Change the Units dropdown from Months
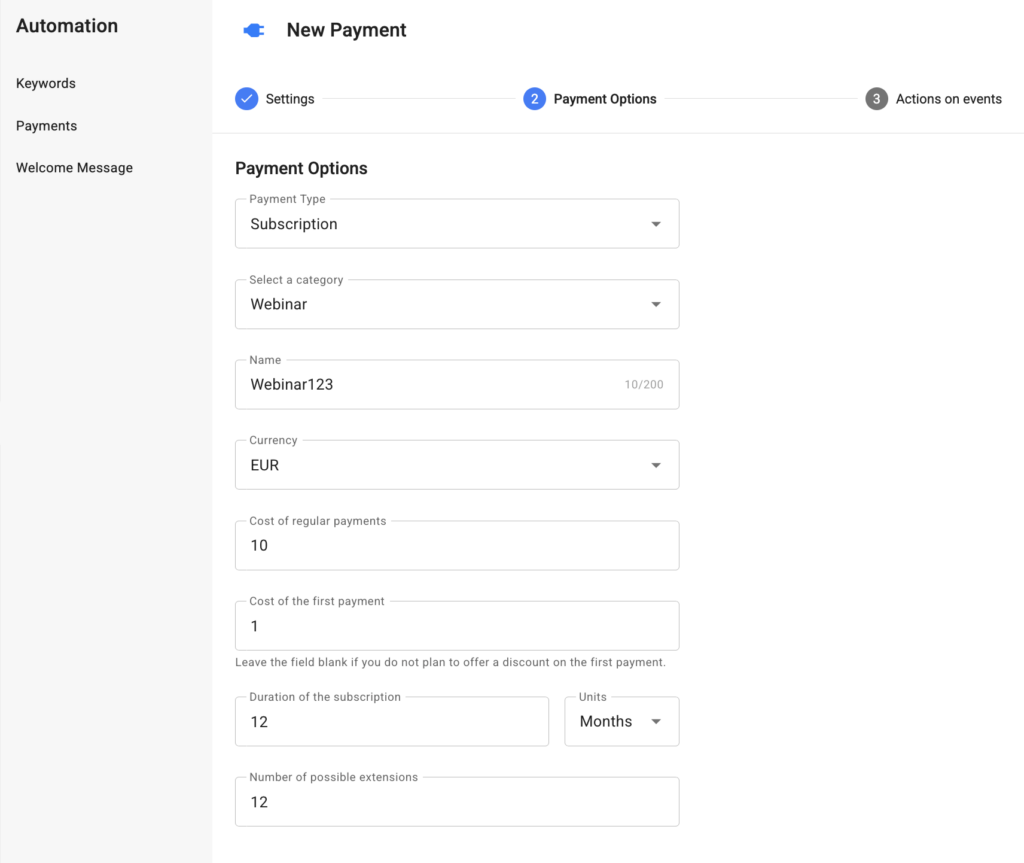This screenshot has height=863, width=1024. (621, 721)
